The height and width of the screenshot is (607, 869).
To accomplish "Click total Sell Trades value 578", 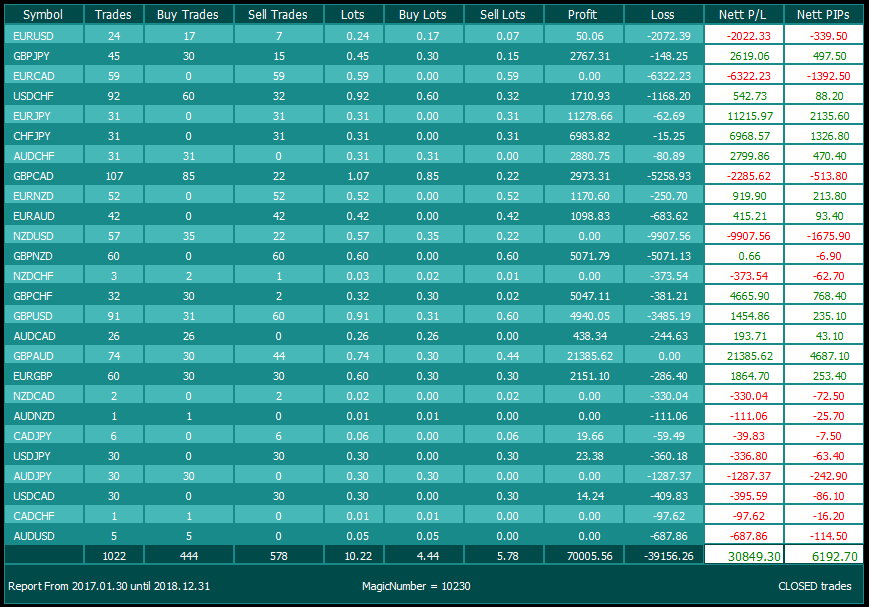I will tap(278, 556).
